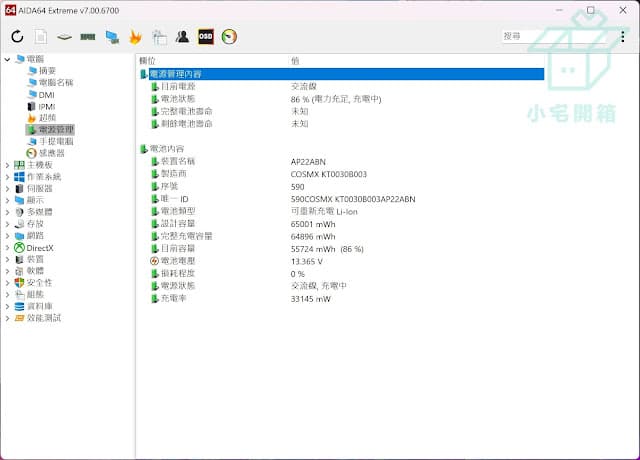This screenshot has width=640, height=460.
Task: Click the value 86 % (電力充足, 充電中)
Action: [x=336, y=99]
